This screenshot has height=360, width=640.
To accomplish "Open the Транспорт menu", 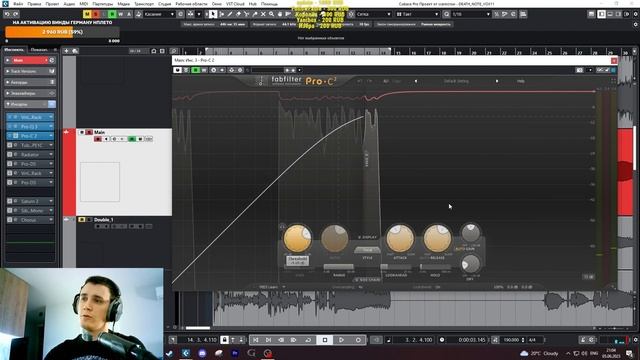I will (x=144, y=4).
